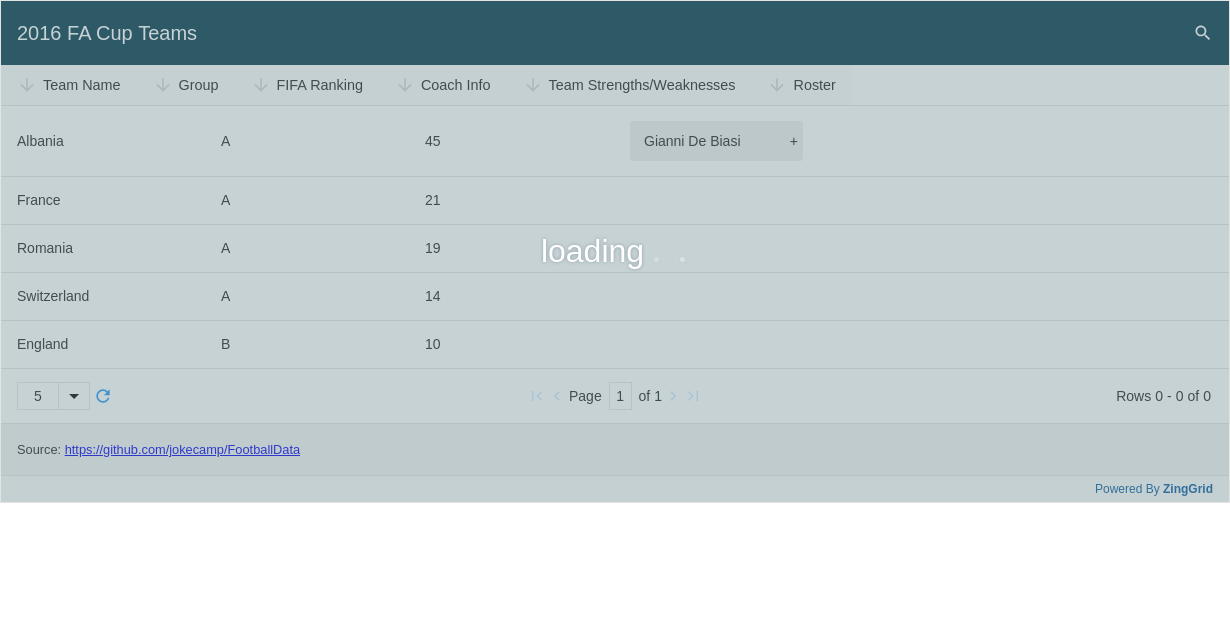Image resolution: width=1230 pixels, height=630 pixels.
Task: Open the page size dropdown arrow
Action: 74,396
